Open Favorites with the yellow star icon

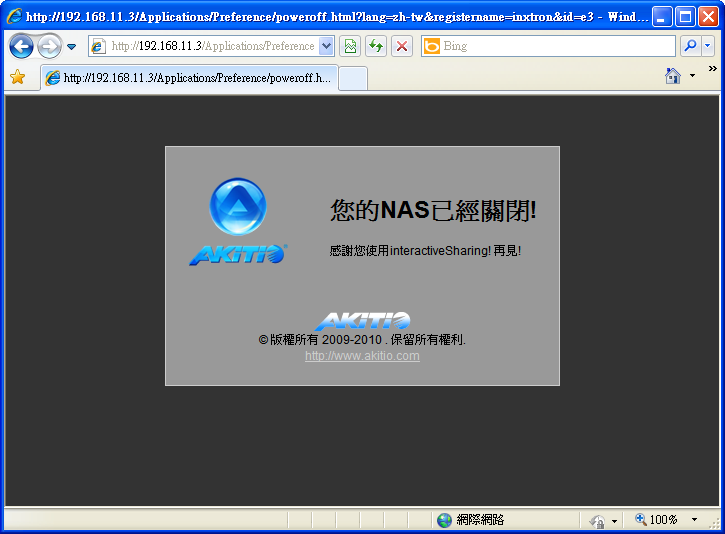17,77
